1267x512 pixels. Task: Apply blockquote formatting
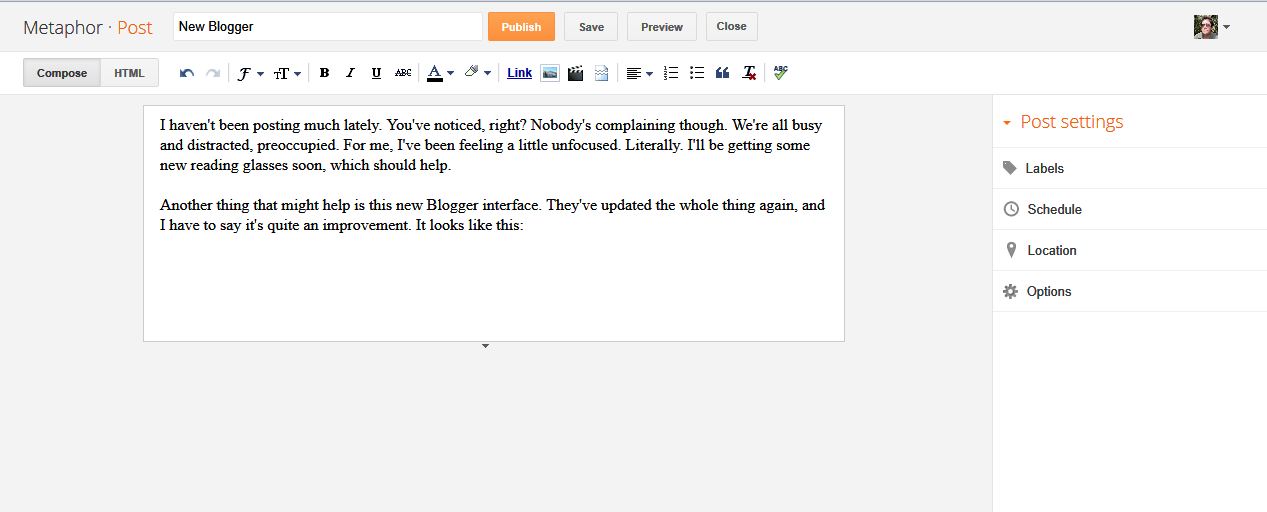tap(723, 73)
